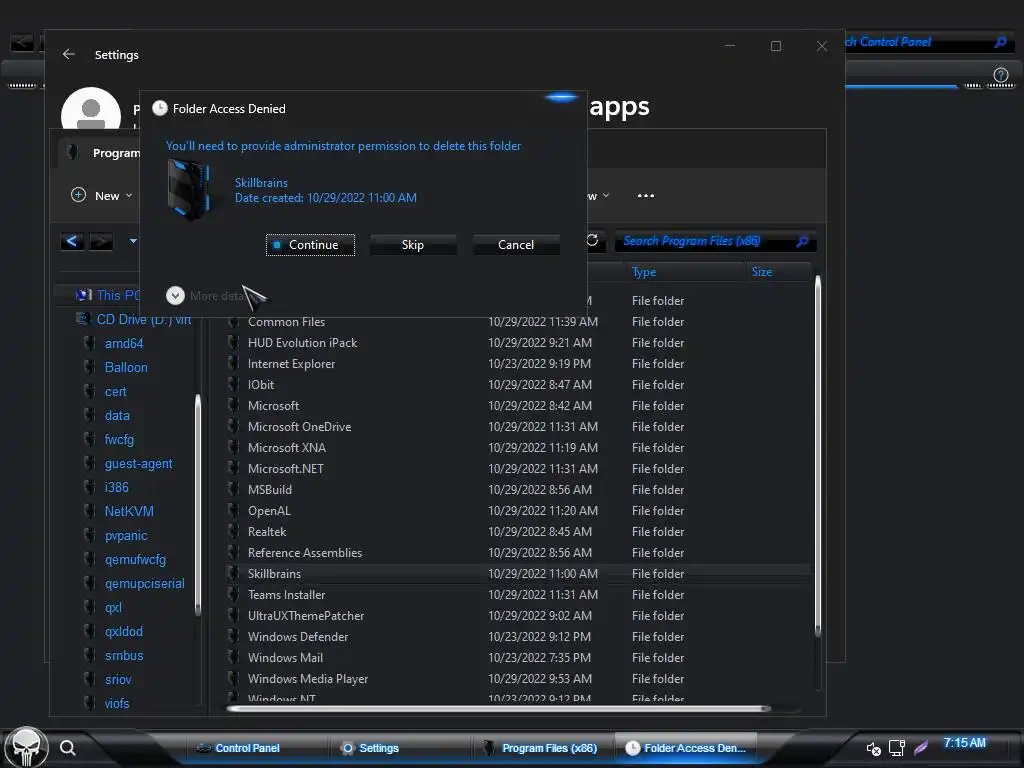Select the IObit folder row

point(519,385)
